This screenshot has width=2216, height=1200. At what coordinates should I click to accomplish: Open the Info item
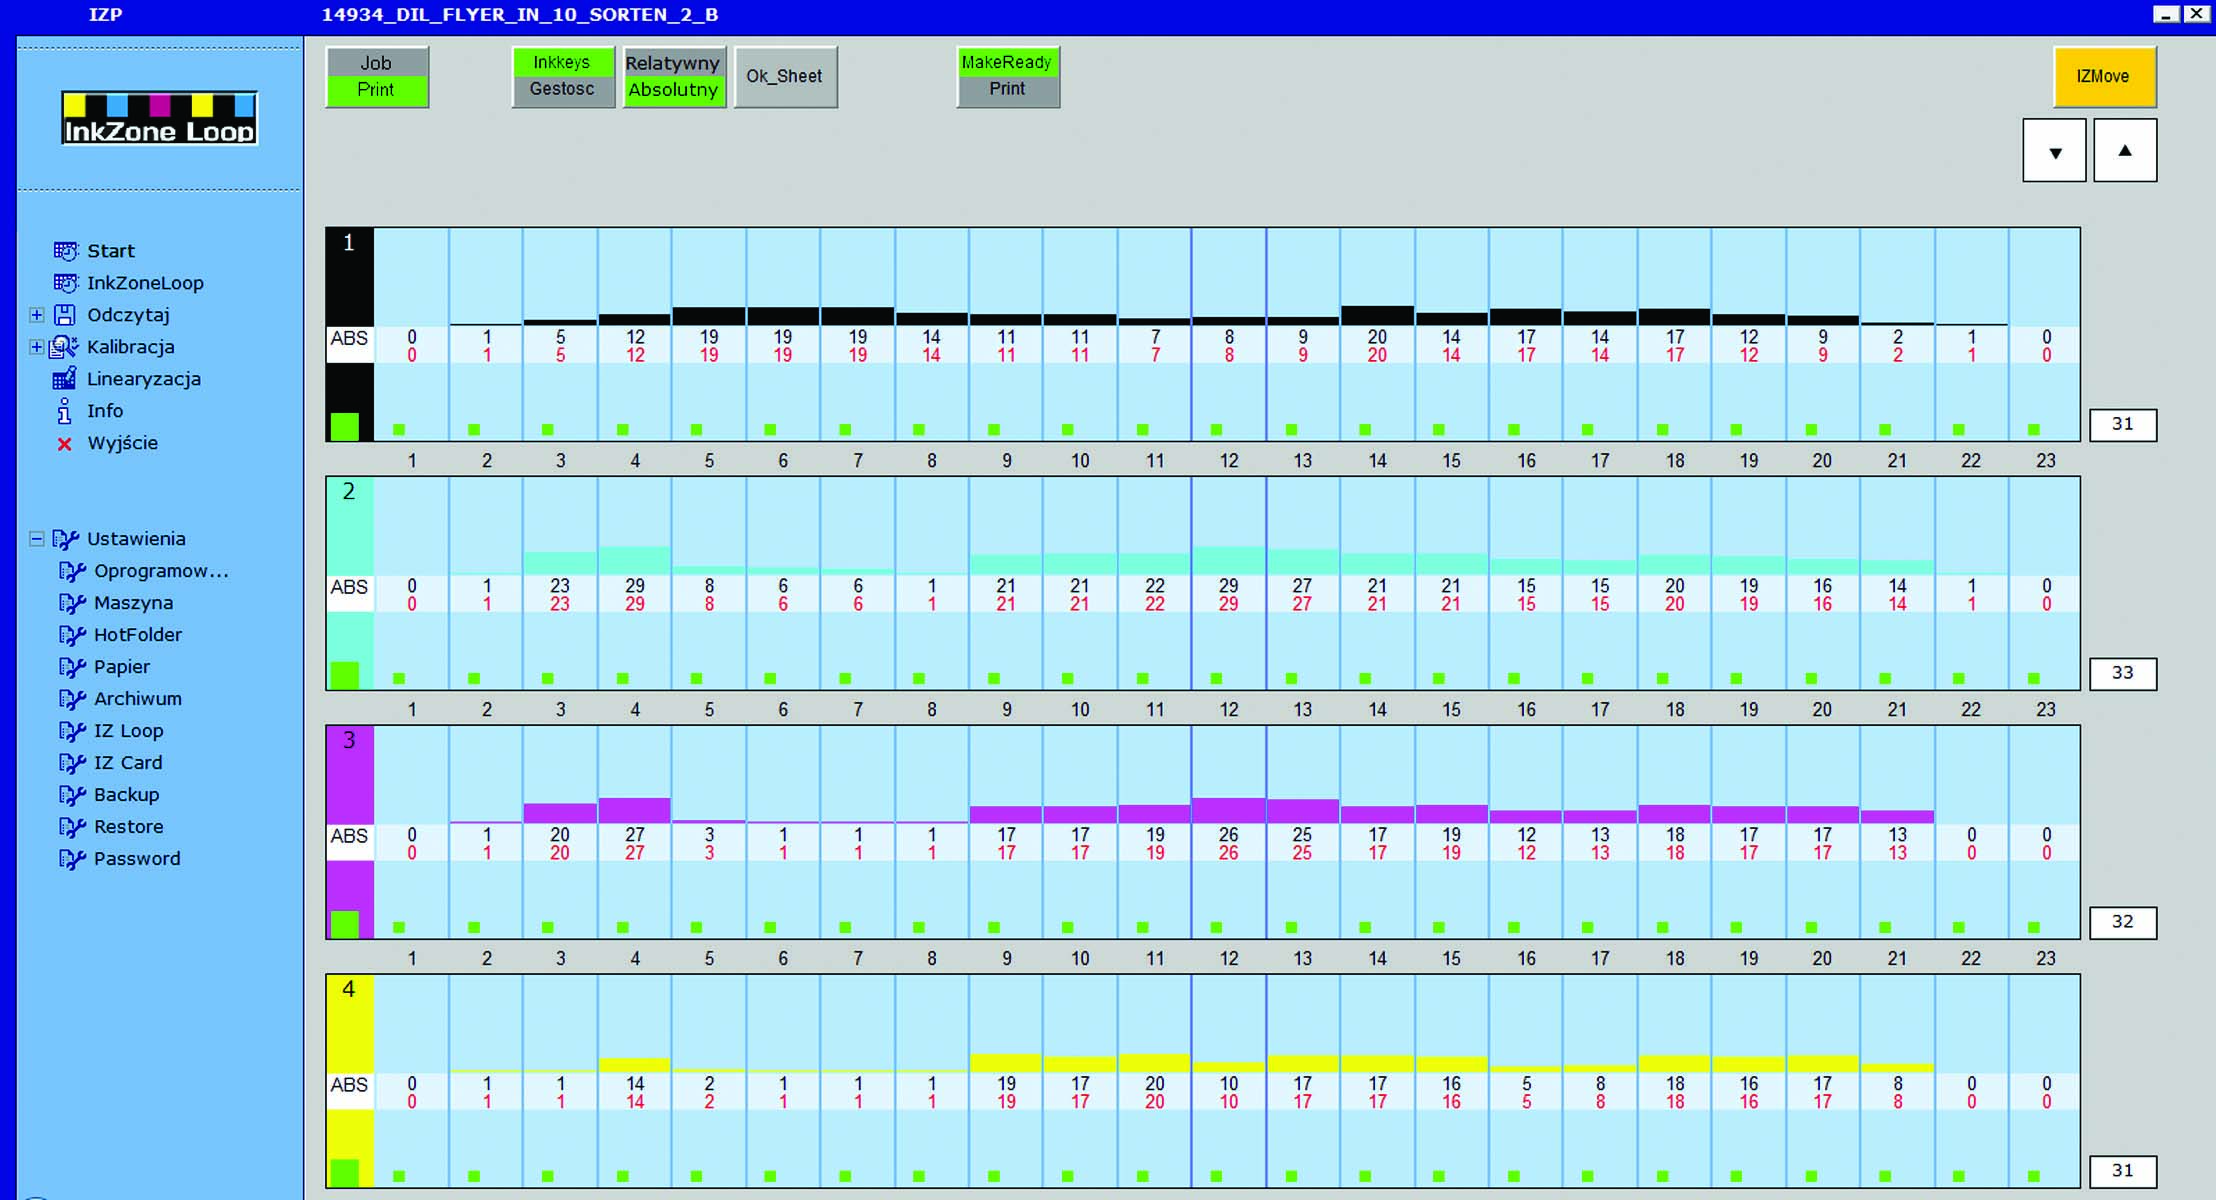pos(104,411)
